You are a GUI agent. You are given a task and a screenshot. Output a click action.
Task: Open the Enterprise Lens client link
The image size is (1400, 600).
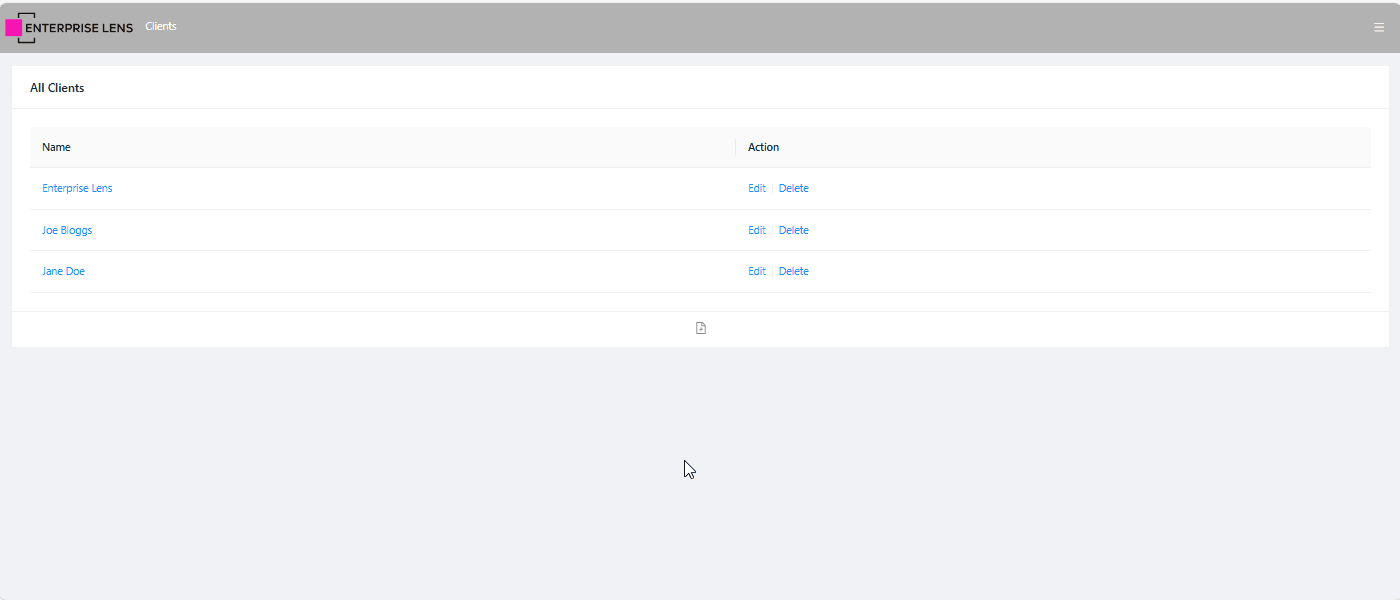[x=77, y=188]
